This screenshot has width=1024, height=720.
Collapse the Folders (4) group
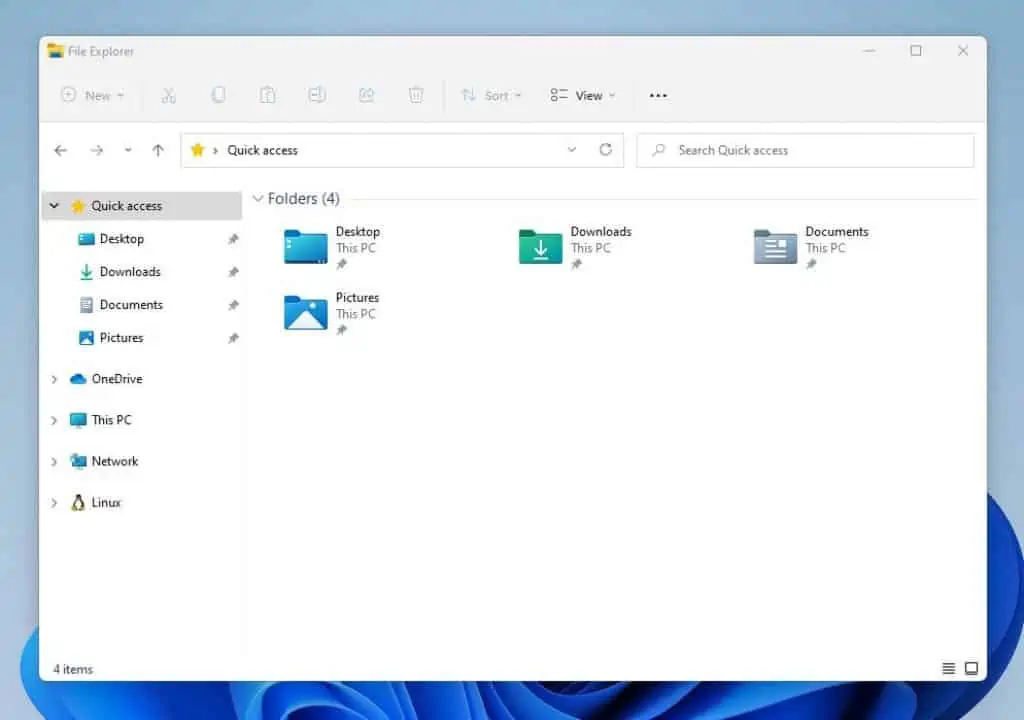point(258,198)
